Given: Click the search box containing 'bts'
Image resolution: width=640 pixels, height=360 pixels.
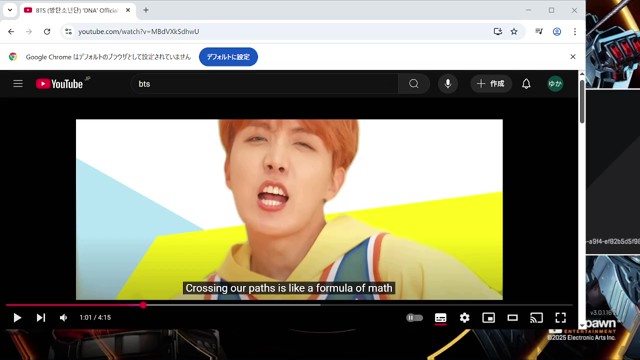Looking at the screenshot, I should (x=264, y=84).
